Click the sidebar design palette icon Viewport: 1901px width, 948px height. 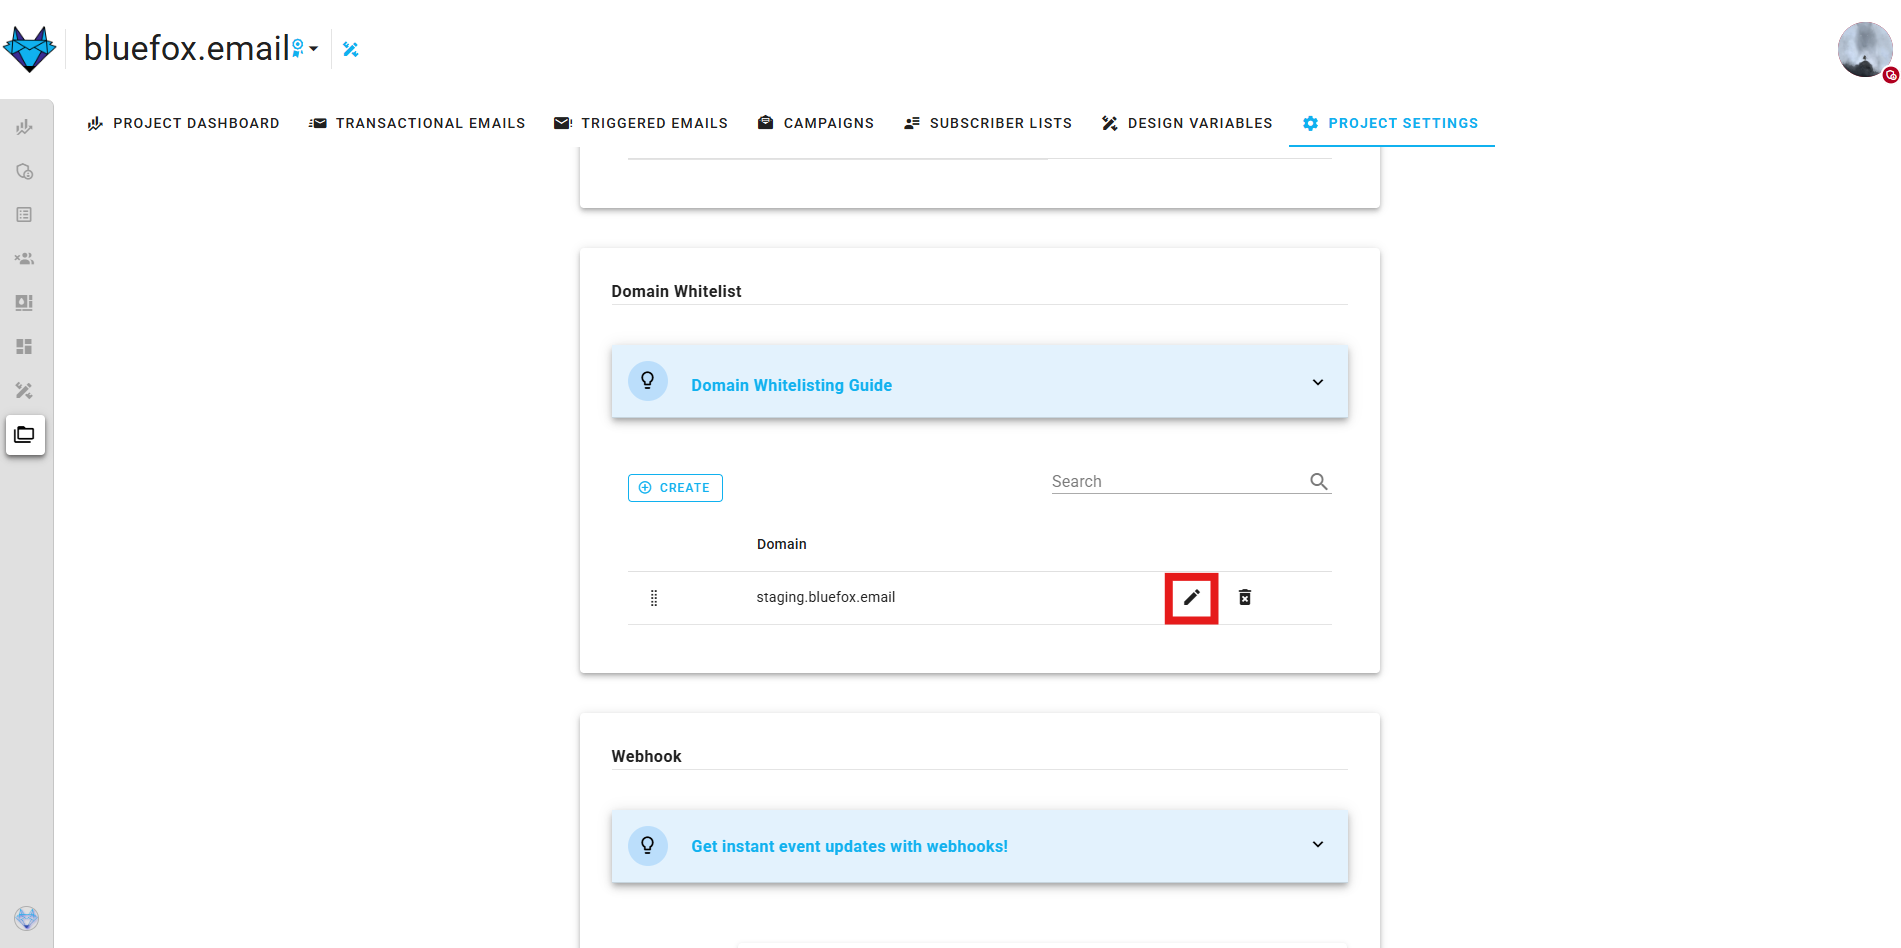25,303
